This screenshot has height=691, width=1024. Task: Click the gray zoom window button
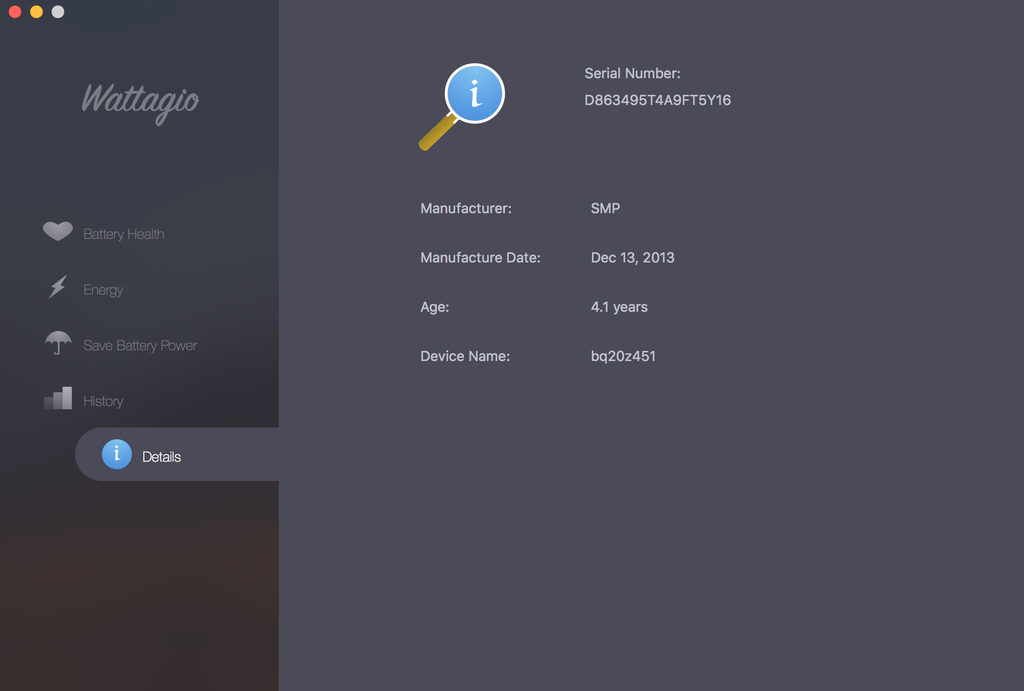tap(58, 12)
